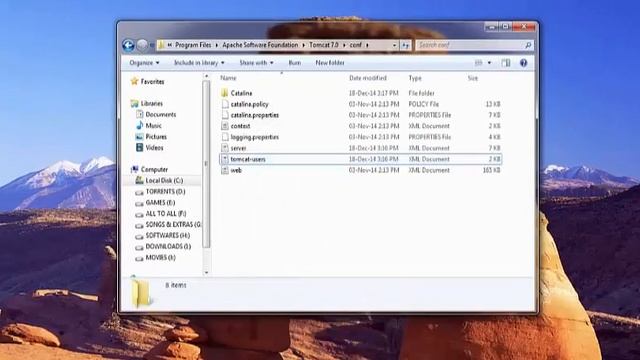Expand arrow after Program Files breadcrumb
Screen dimensions: 640x360
click(x=217, y=45)
